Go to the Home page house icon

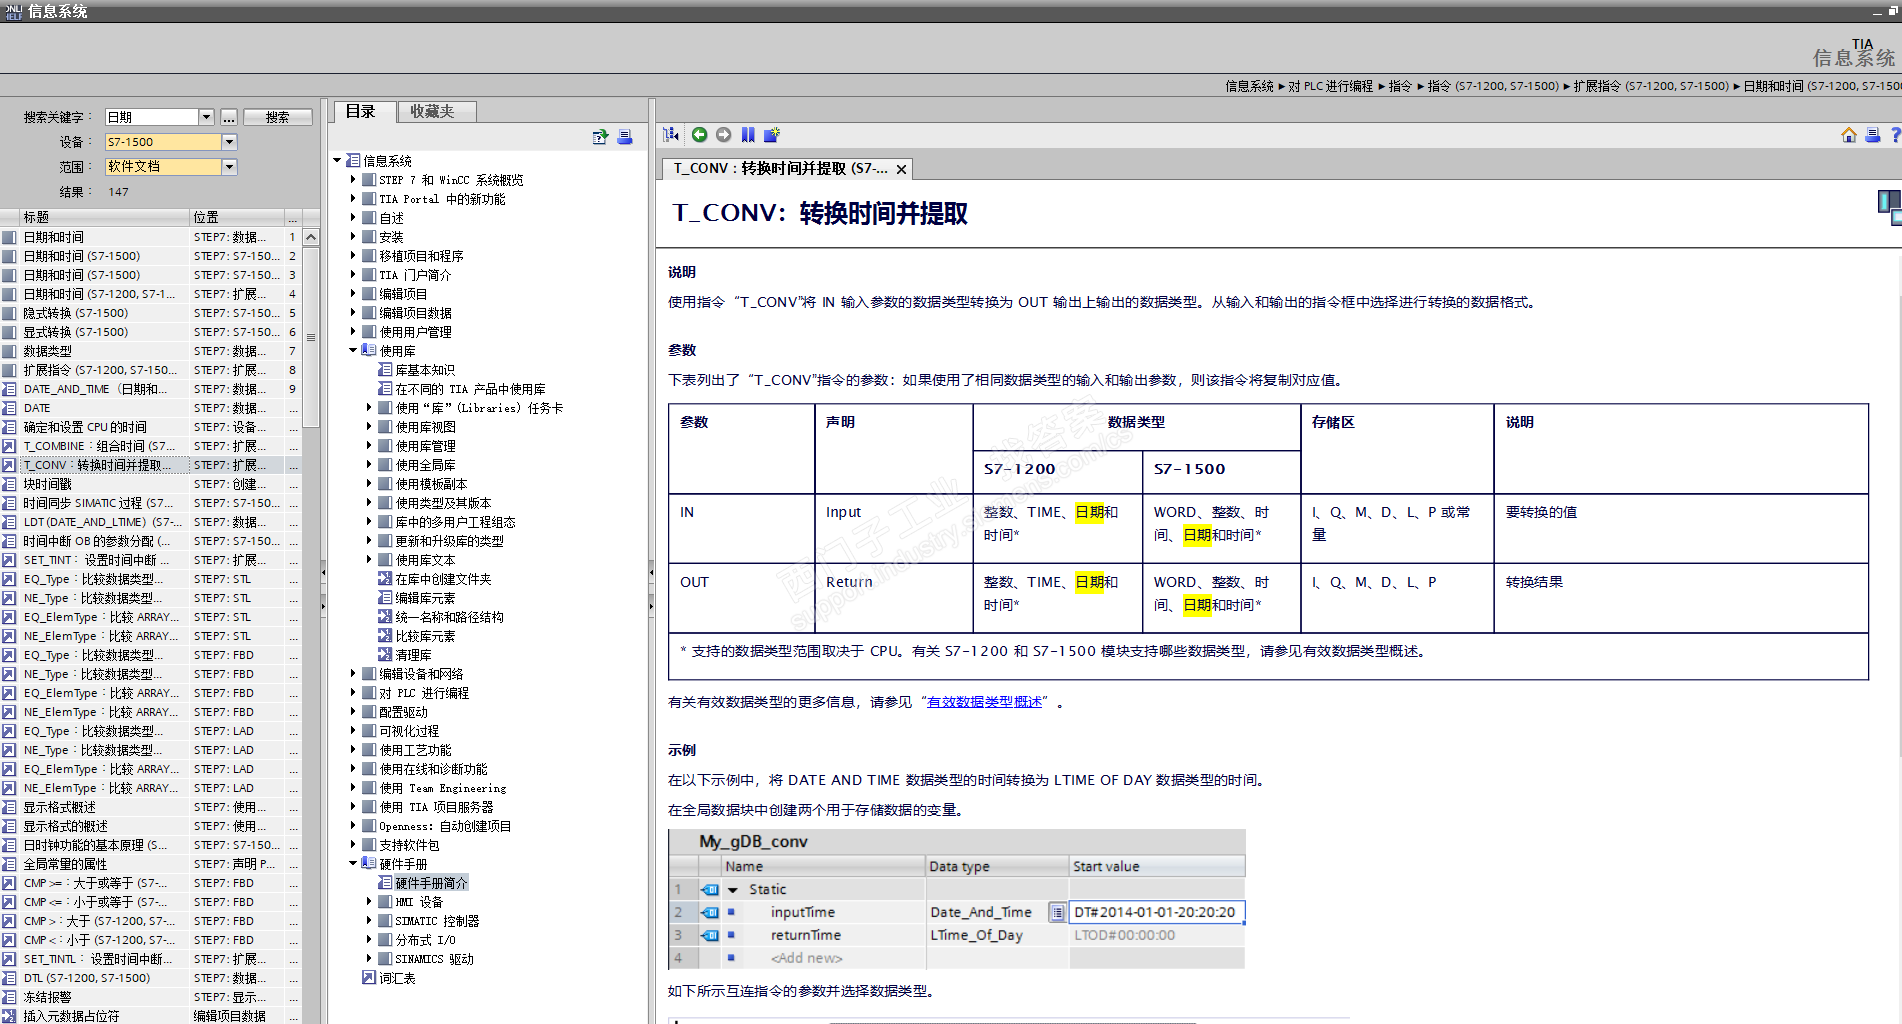point(1849,135)
